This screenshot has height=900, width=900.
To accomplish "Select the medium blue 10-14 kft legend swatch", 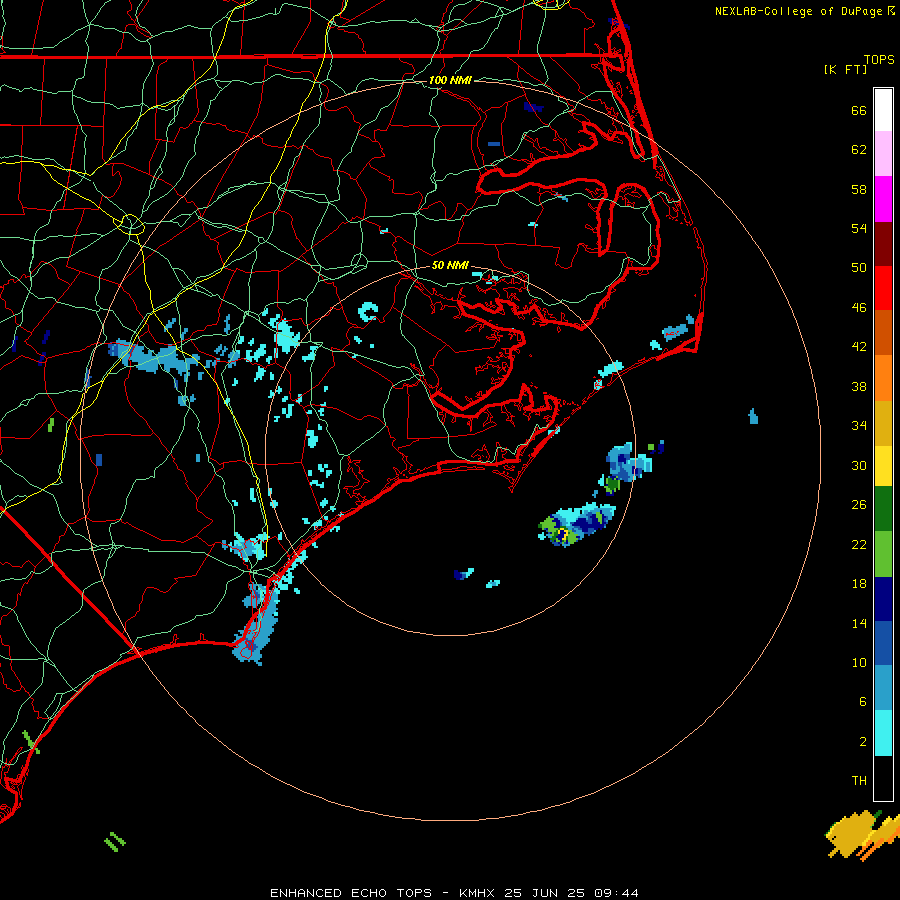I will (883, 643).
